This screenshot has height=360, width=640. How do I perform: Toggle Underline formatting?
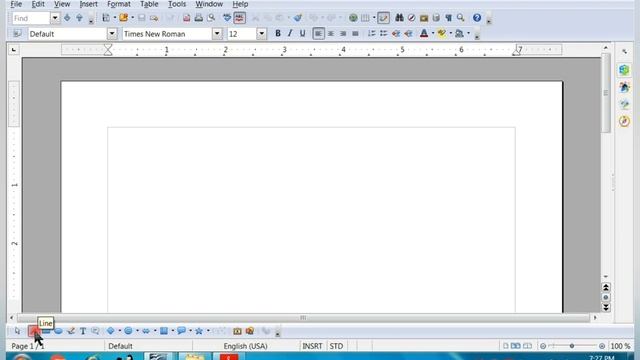point(302,34)
